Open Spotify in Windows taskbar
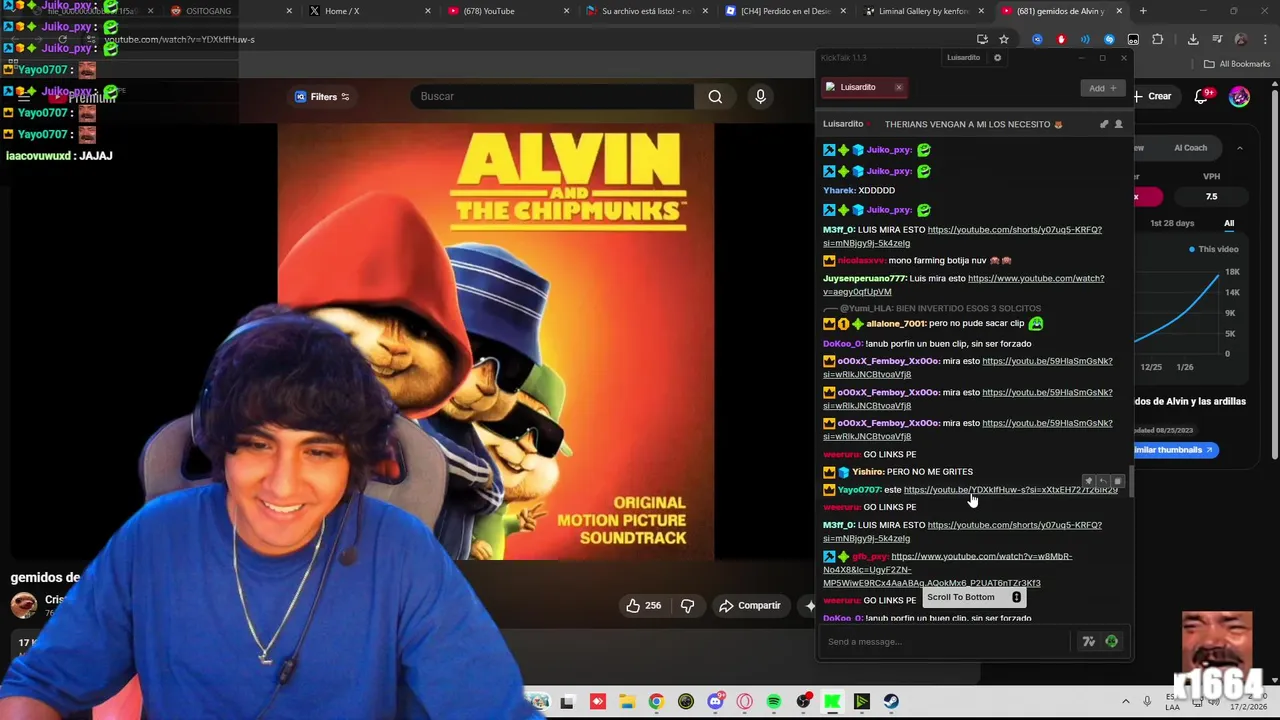 pos(774,702)
